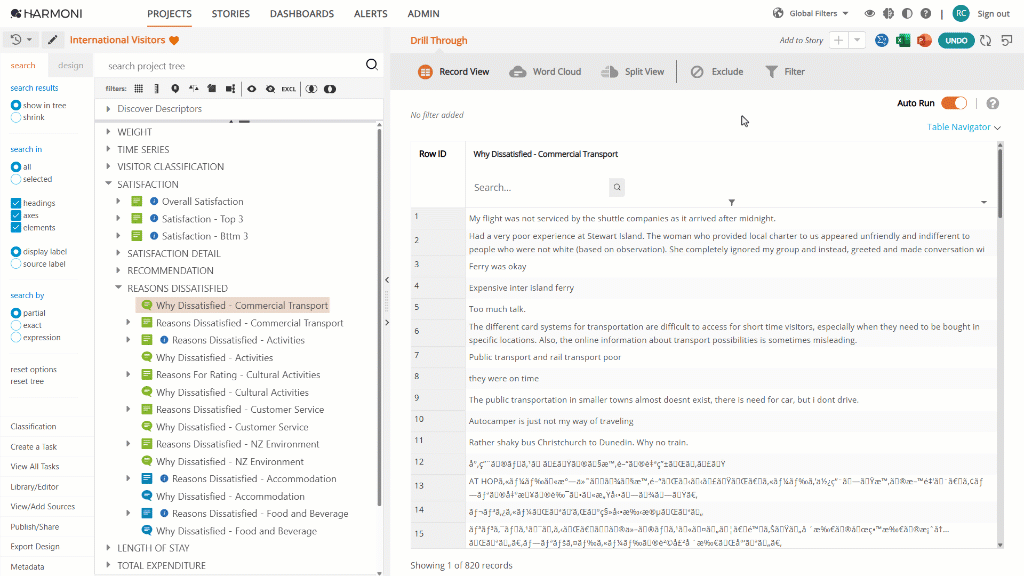Click the RC user avatar
Image resolution: width=1024 pixels, height=576 pixels.
click(961, 13)
